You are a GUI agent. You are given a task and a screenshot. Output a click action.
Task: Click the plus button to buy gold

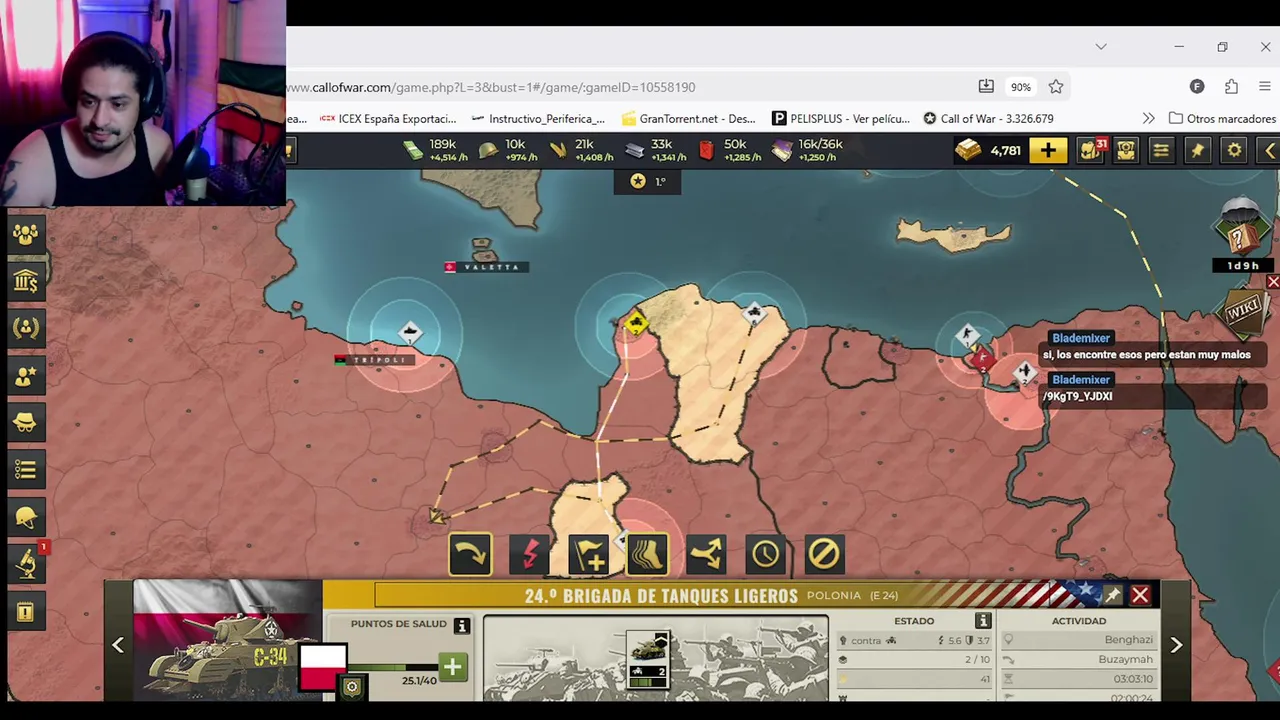pyautogui.click(x=1047, y=151)
